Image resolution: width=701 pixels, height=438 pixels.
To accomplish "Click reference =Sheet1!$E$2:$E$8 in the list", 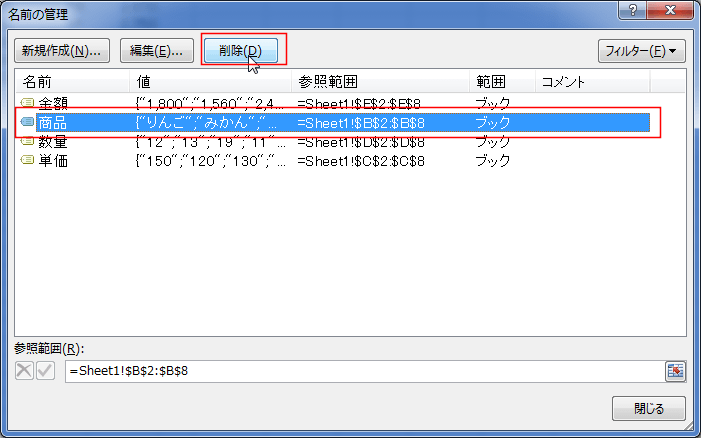I will pos(359,104).
